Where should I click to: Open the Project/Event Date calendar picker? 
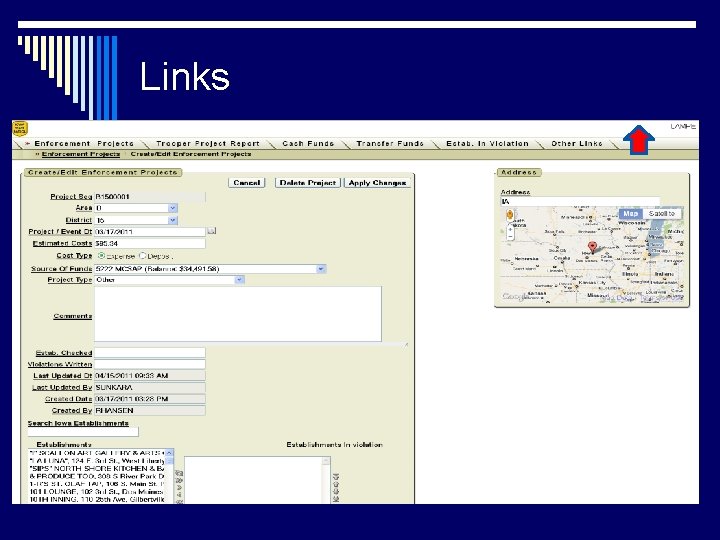point(211,231)
